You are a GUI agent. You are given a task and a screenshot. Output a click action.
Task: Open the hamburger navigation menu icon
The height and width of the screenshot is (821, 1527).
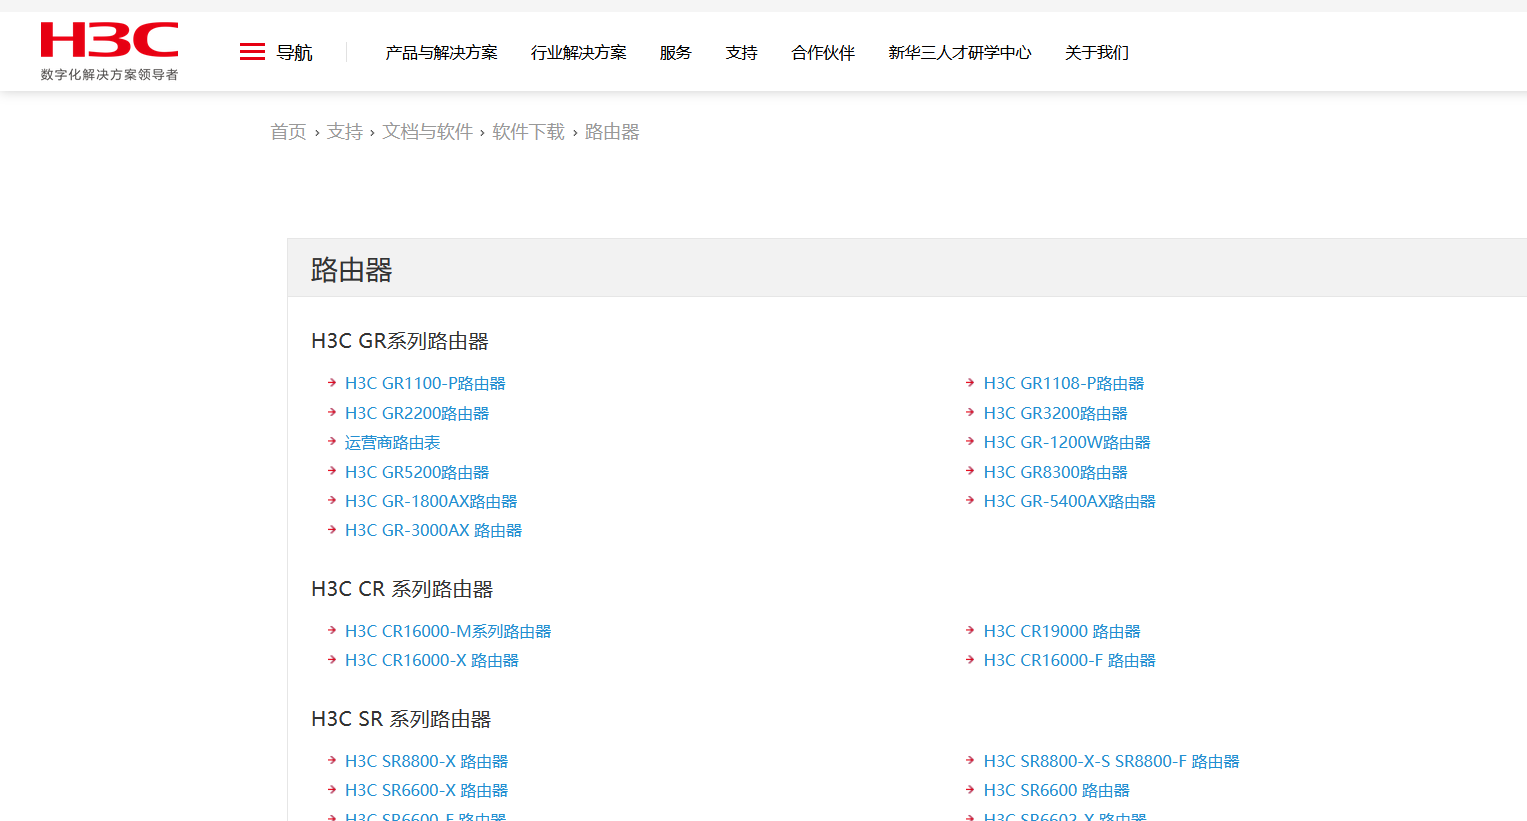(252, 52)
